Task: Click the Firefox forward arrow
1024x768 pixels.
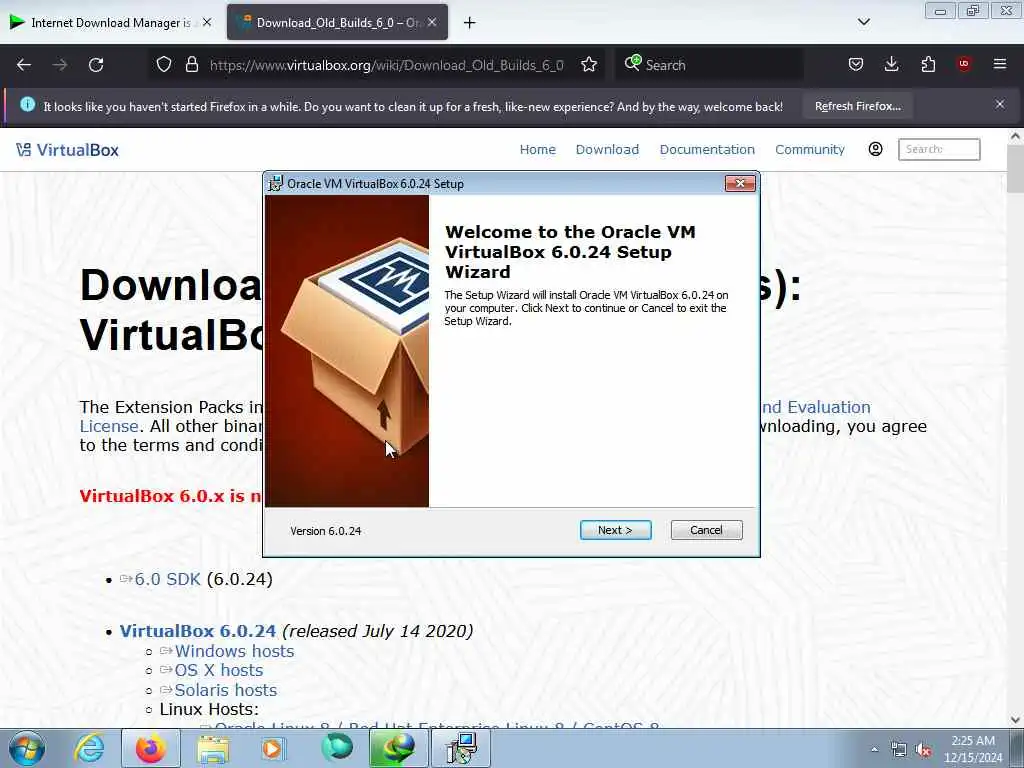Action: [x=60, y=65]
